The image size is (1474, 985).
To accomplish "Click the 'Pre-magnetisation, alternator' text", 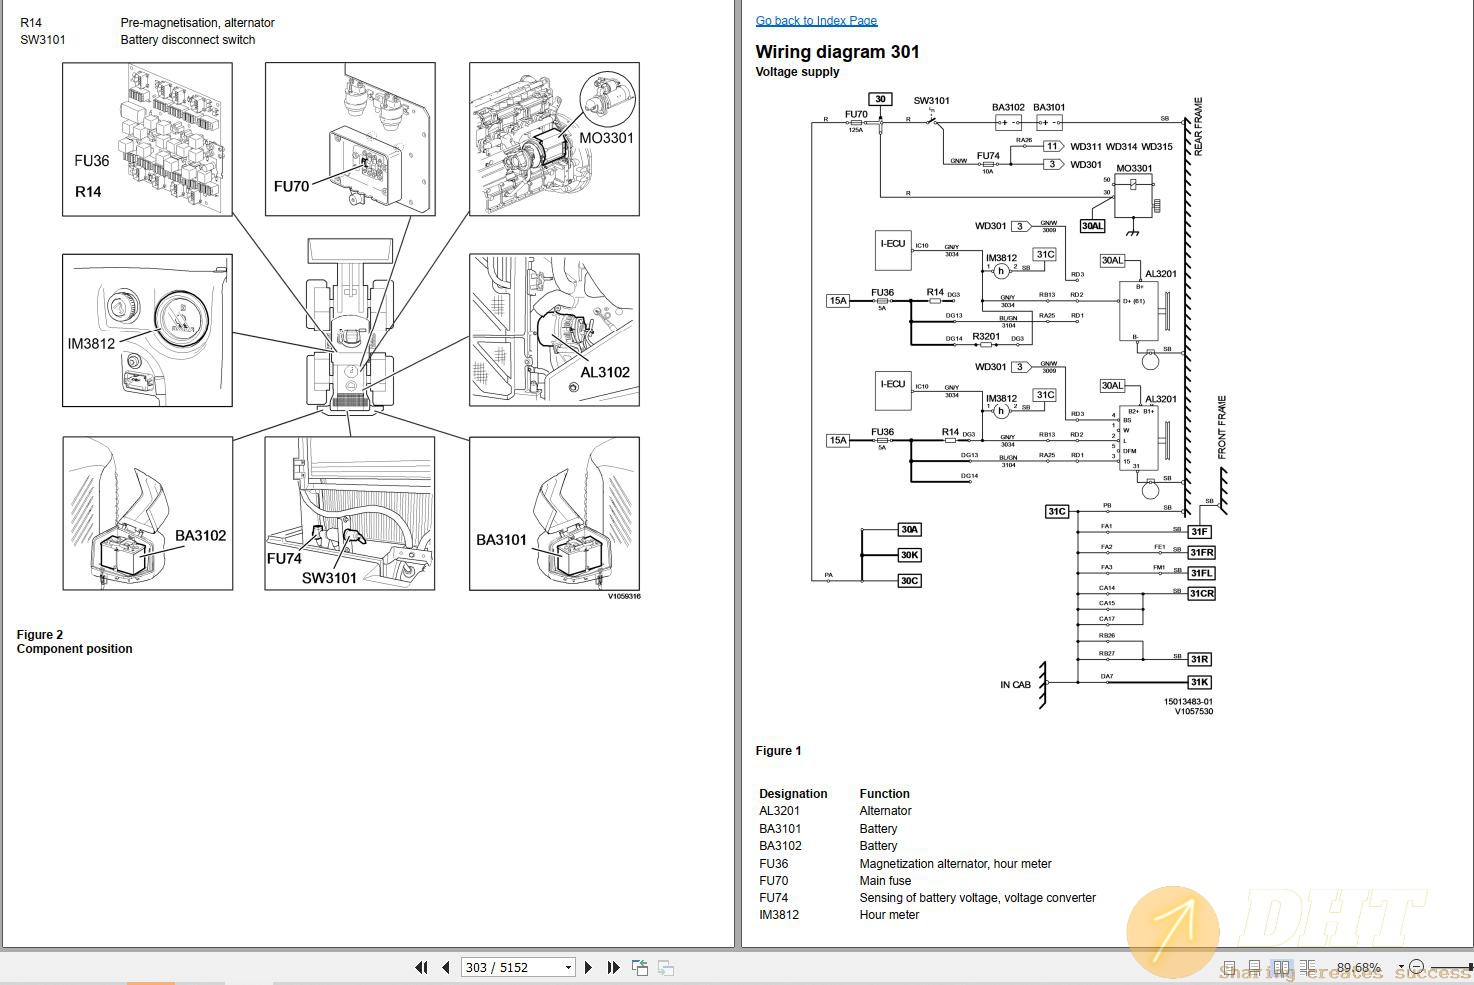I will pyautogui.click(x=197, y=22).
